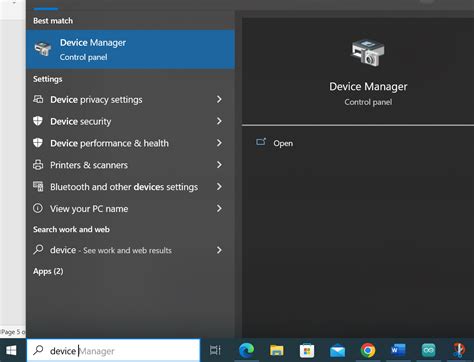Launch Google Chrome from the taskbar
The height and width of the screenshot is (362, 474).
(x=368, y=350)
